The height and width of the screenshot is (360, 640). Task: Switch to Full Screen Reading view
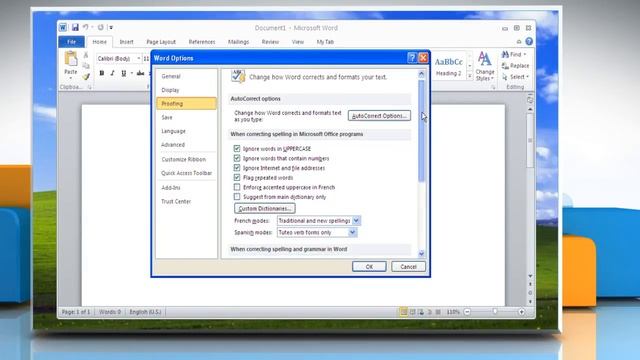[412, 312]
